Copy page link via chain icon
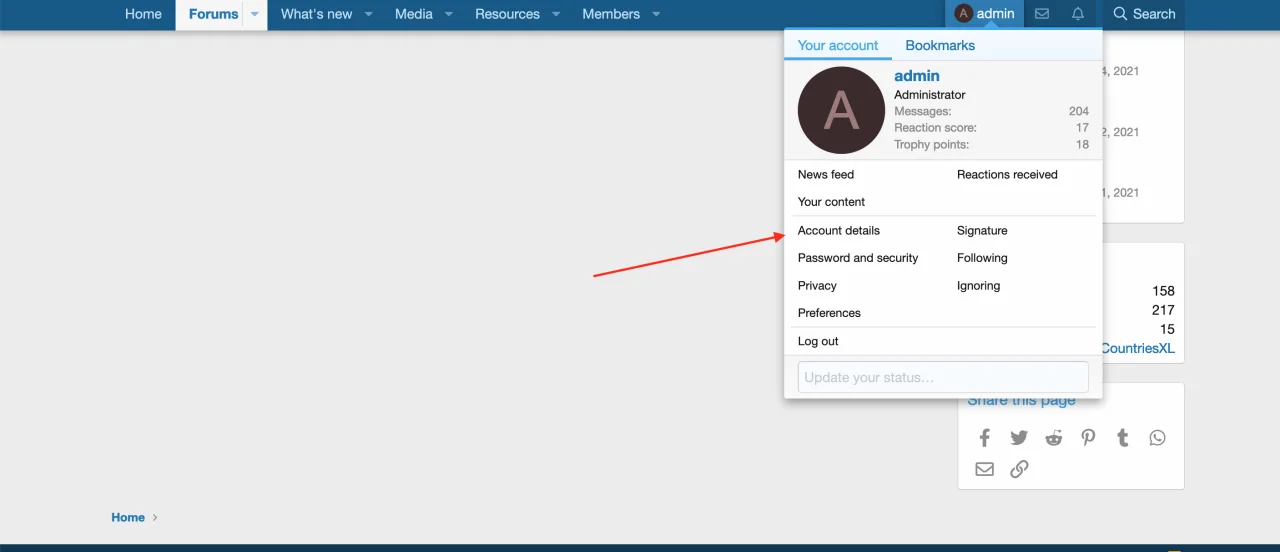This screenshot has height=552, width=1280. coord(1019,469)
